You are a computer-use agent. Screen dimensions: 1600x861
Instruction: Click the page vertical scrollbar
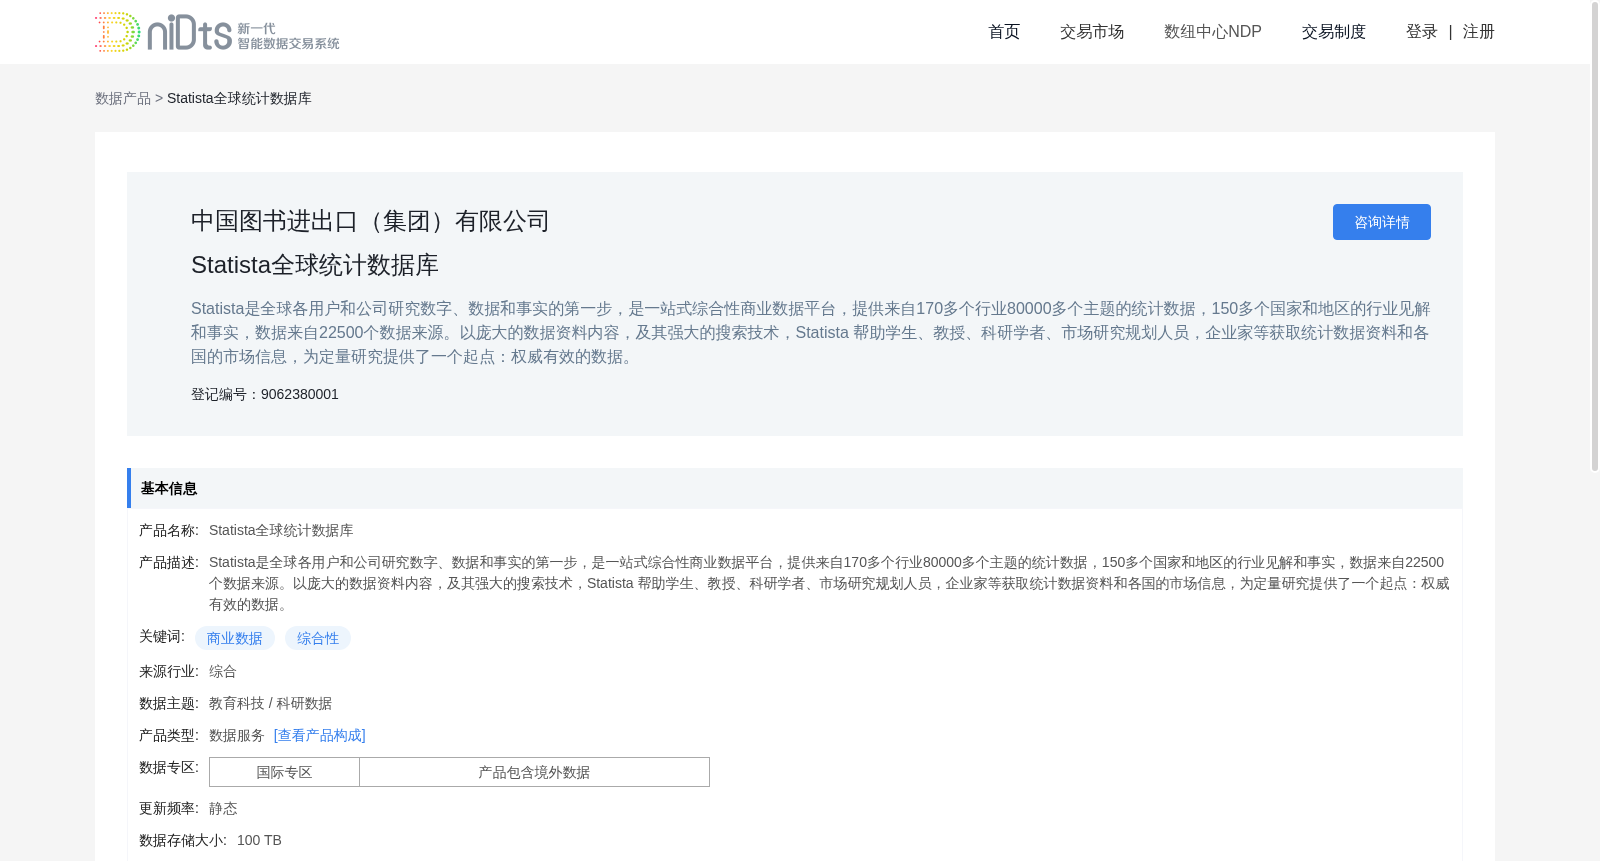[1595, 236]
